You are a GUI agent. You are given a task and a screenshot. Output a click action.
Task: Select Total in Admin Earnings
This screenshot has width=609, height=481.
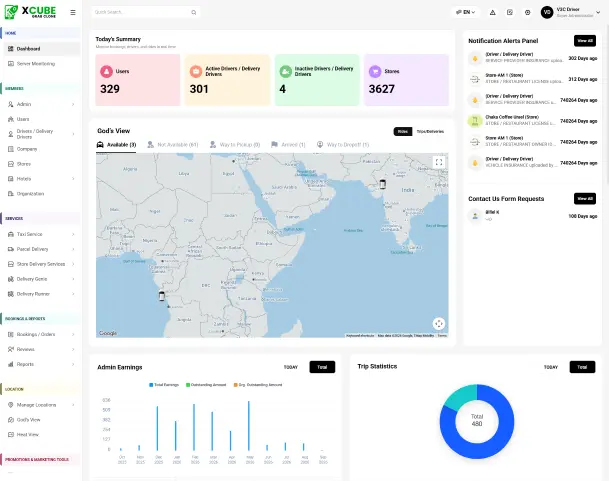point(322,367)
